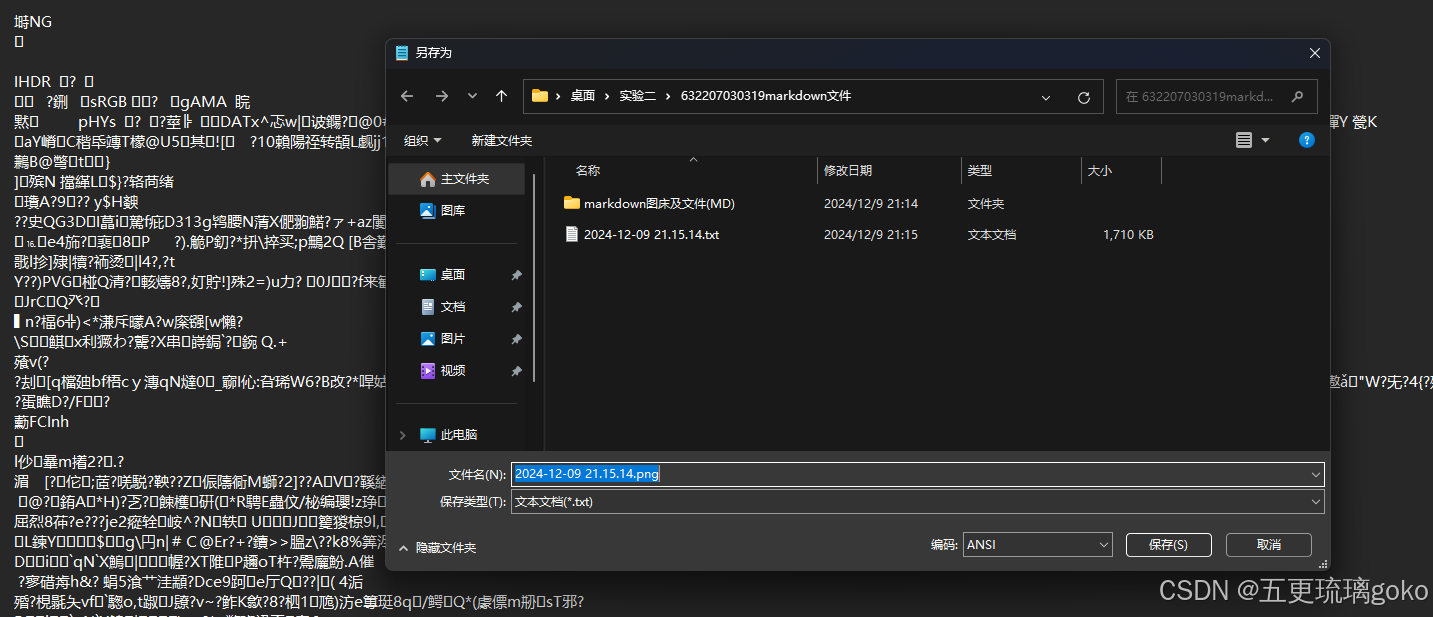Image resolution: width=1433 pixels, height=617 pixels.
Task: Open the view options dropdown arrow
Action: tap(1265, 141)
